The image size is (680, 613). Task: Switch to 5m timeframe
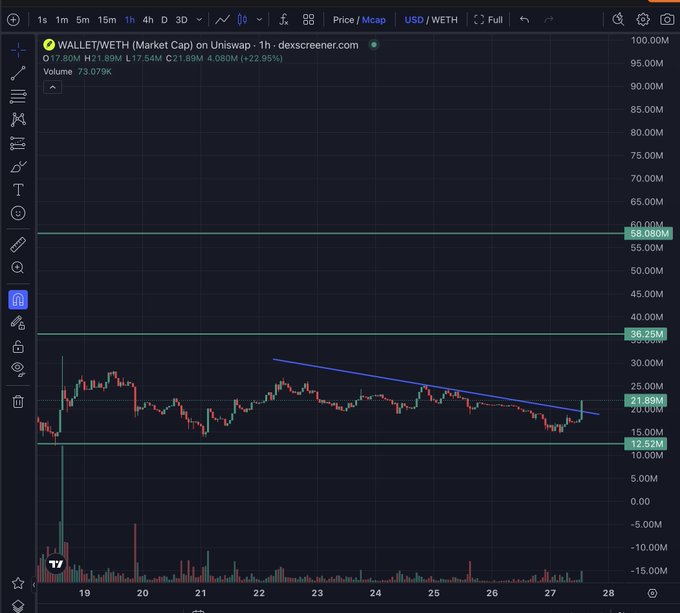pyautogui.click(x=83, y=20)
